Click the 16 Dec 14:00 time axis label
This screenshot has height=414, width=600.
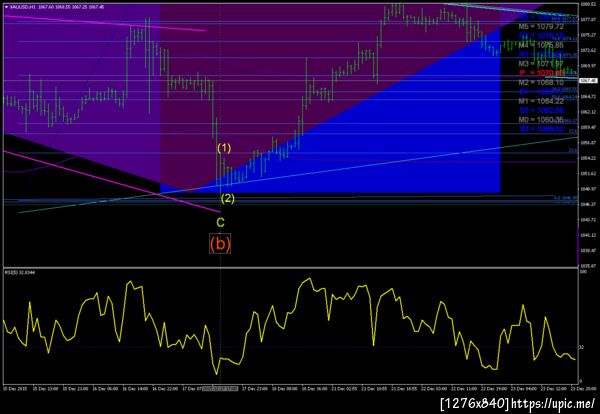[135, 389]
